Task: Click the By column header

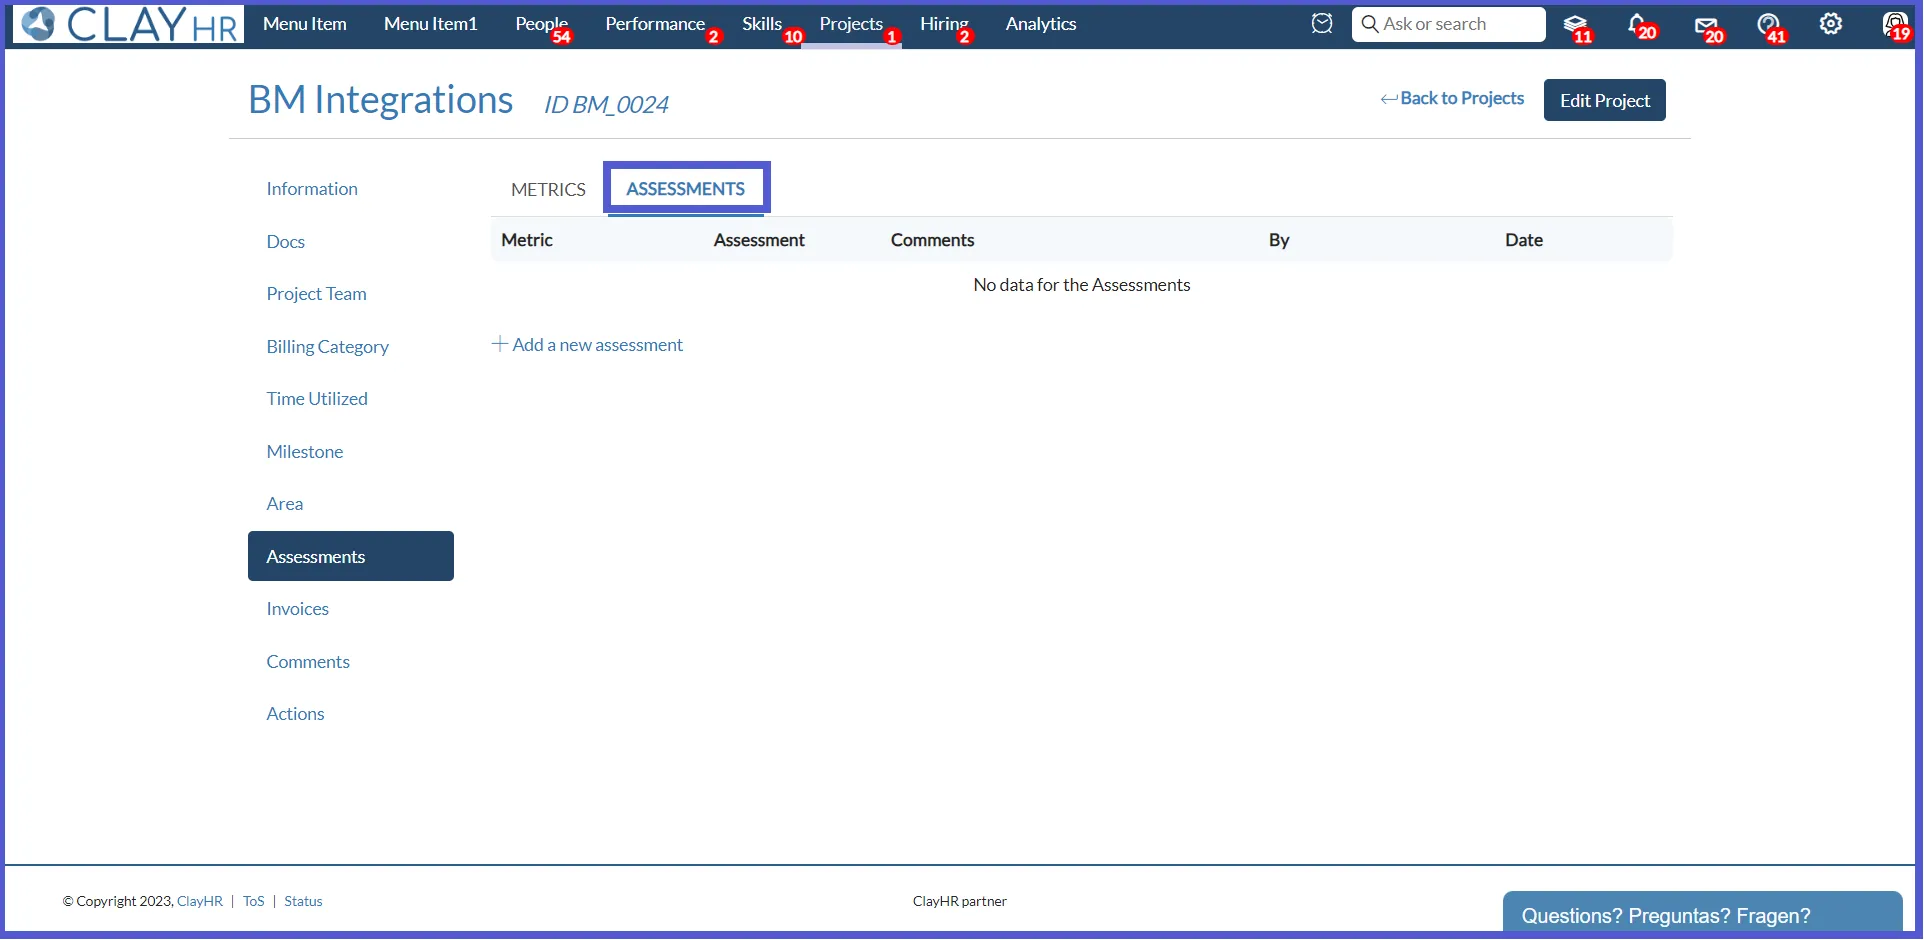Action: coord(1279,240)
